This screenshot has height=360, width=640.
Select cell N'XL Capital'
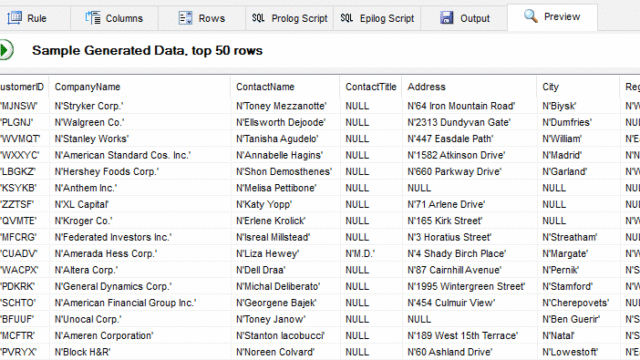coord(139,204)
